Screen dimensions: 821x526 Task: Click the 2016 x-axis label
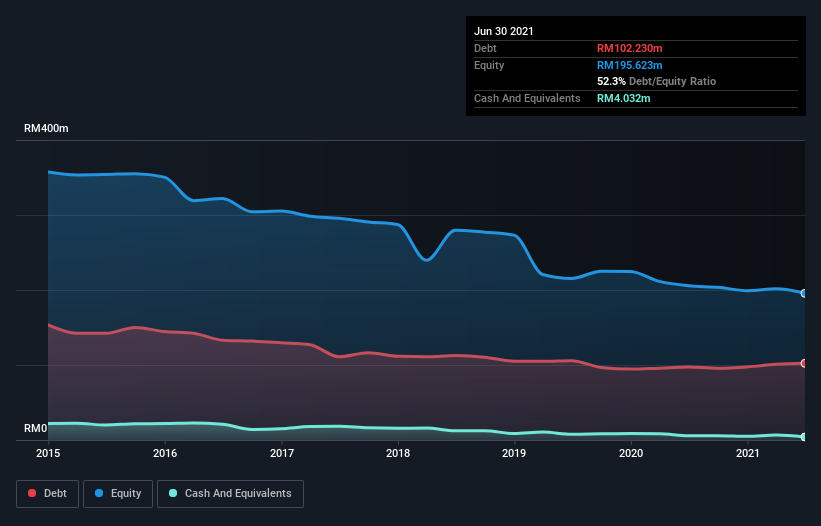(165, 453)
